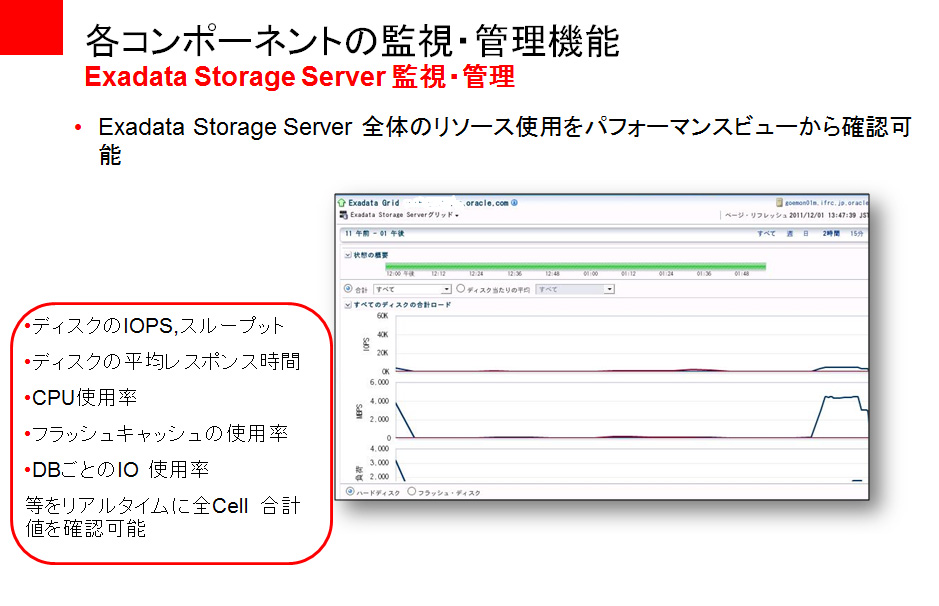Click the DBごとのIO 使用率 bullet text
Screen dimensions: 939x606
(x=120, y=469)
